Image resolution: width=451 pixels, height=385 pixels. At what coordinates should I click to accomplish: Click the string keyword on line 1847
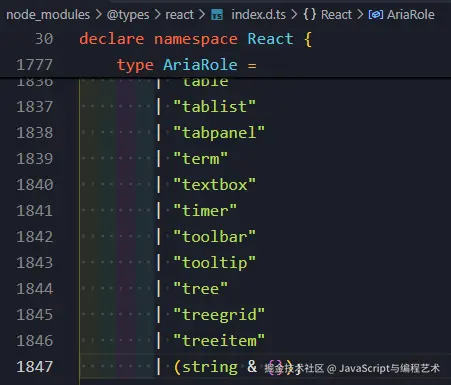[210, 367]
